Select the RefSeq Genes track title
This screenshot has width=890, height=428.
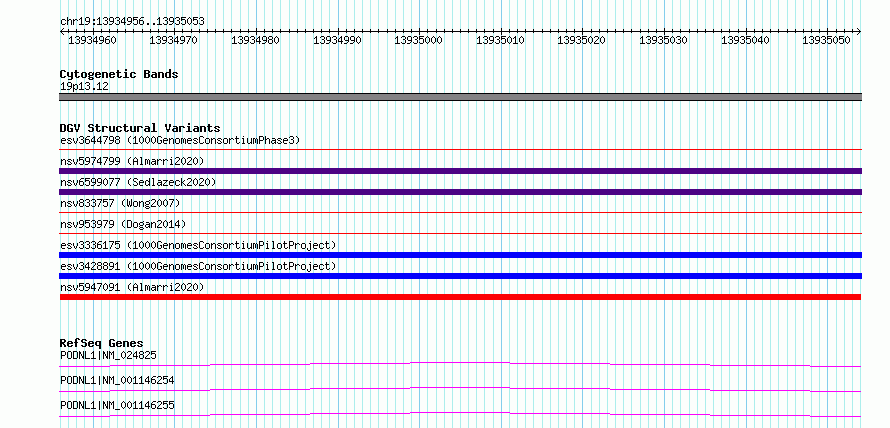[101, 343]
